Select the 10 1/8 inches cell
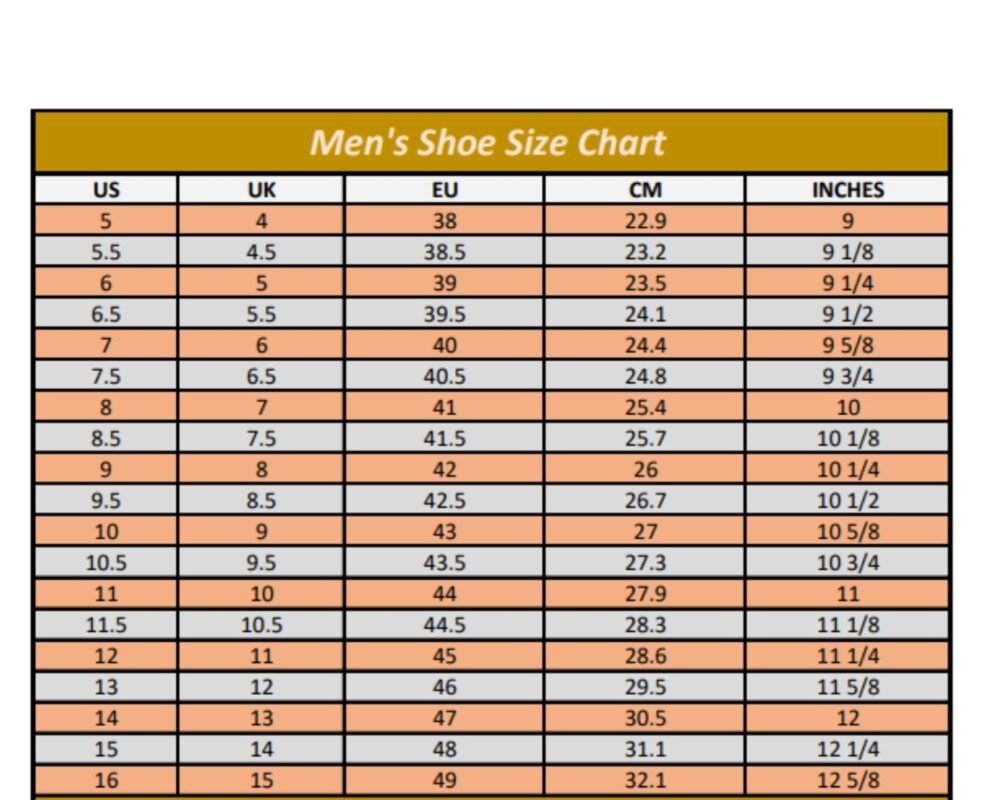Viewport: 989px width, 800px height. (x=847, y=438)
